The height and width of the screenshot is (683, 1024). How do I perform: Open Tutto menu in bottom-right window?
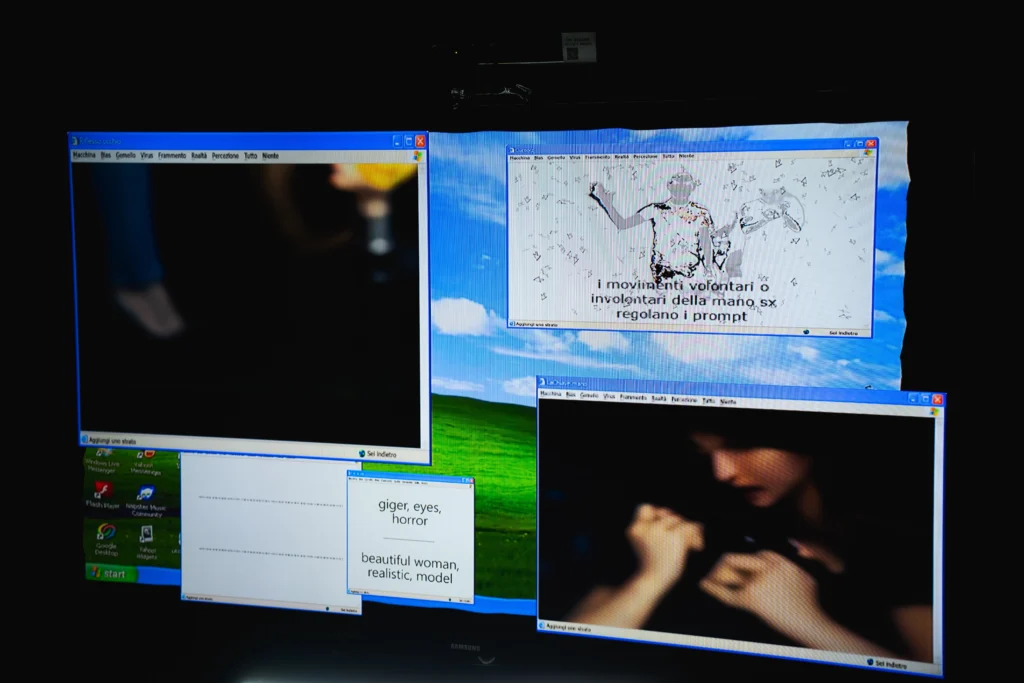tap(709, 401)
